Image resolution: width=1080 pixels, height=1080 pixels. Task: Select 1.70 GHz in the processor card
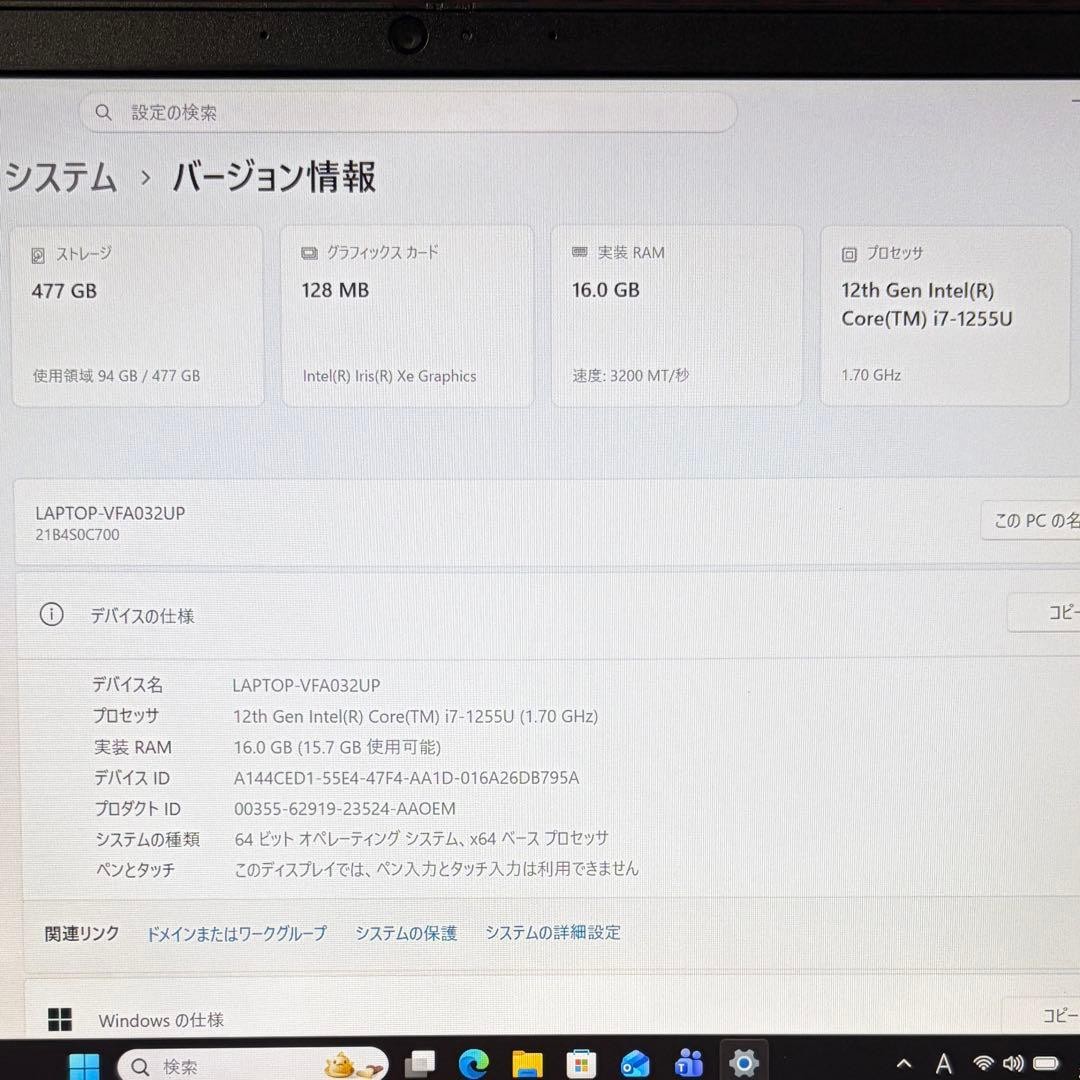point(871,375)
